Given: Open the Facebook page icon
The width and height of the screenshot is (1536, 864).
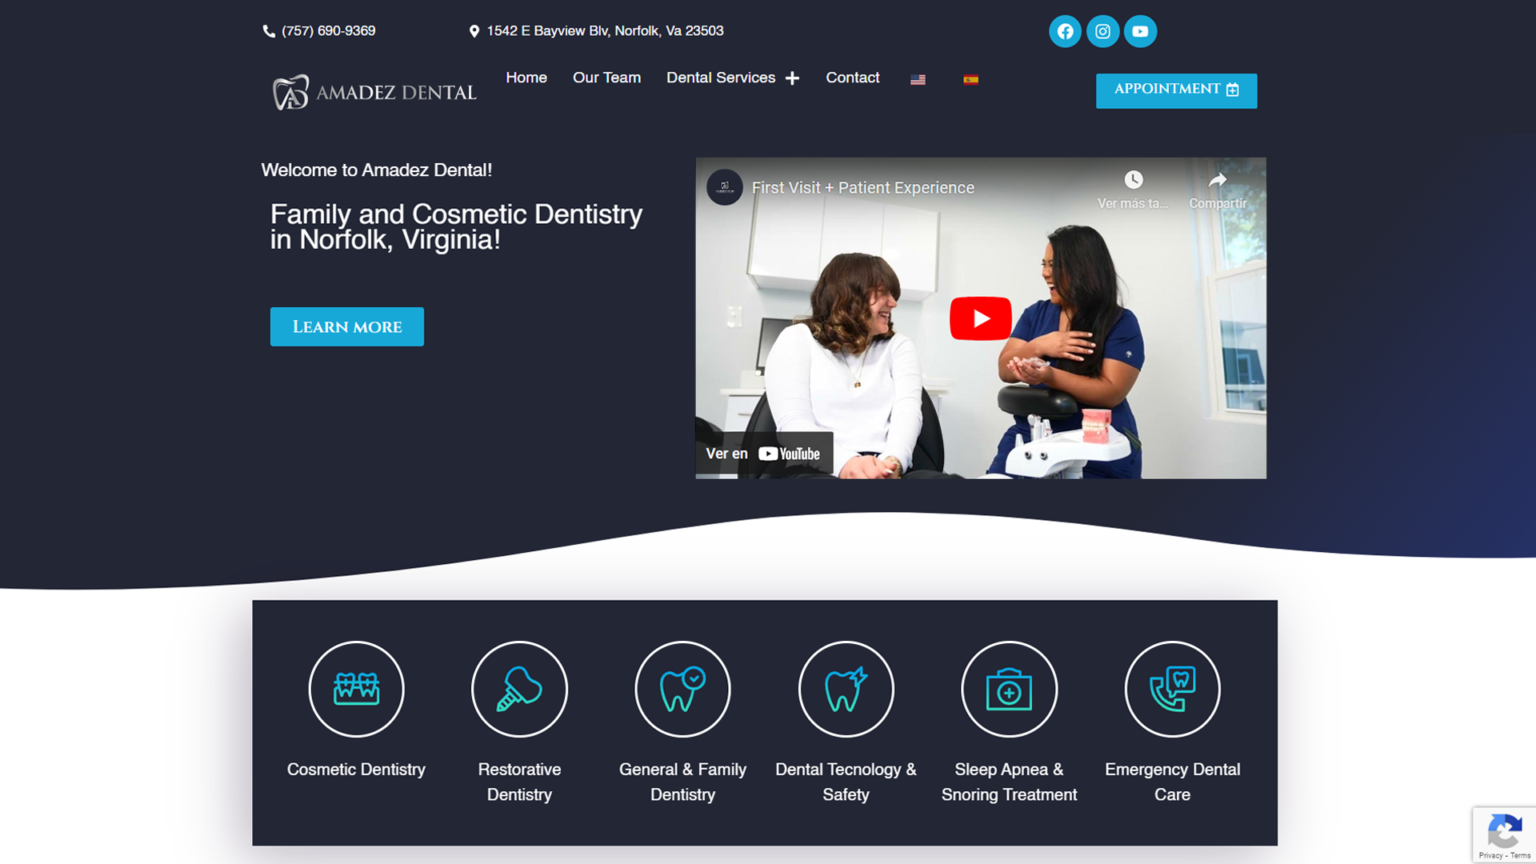Looking at the screenshot, I should (1064, 31).
